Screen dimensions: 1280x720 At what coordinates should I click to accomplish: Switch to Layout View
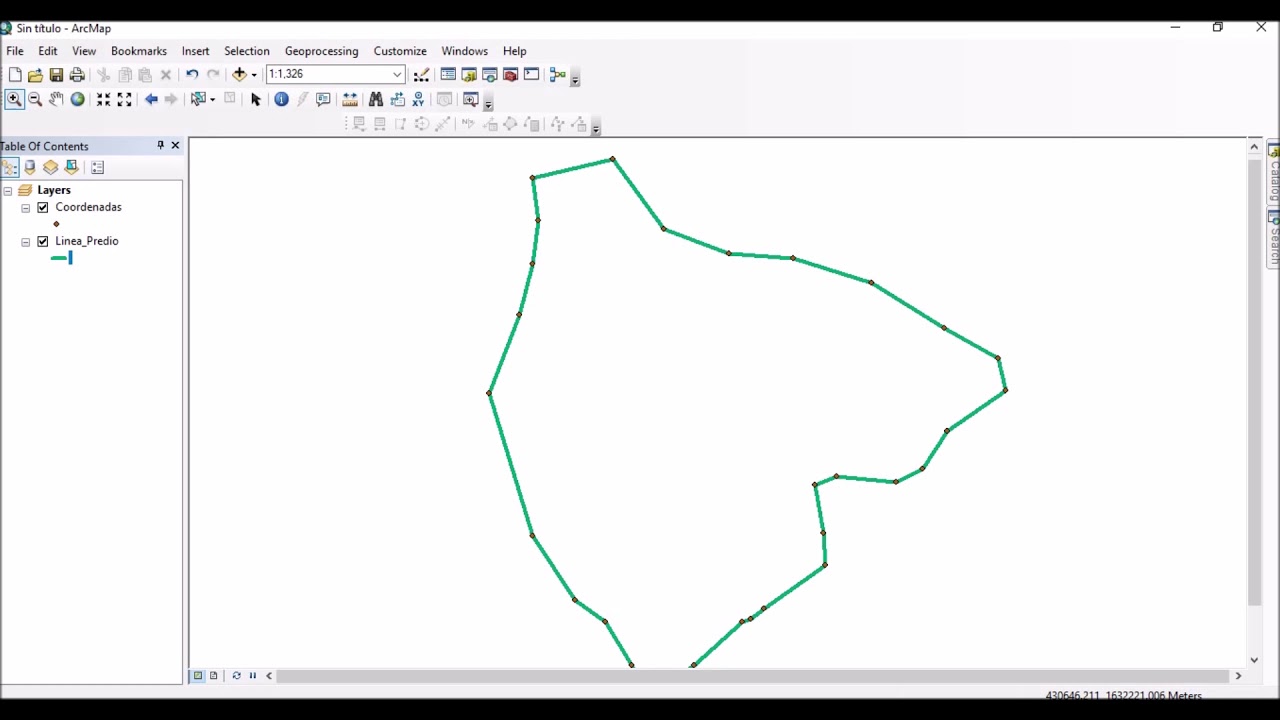[213, 676]
